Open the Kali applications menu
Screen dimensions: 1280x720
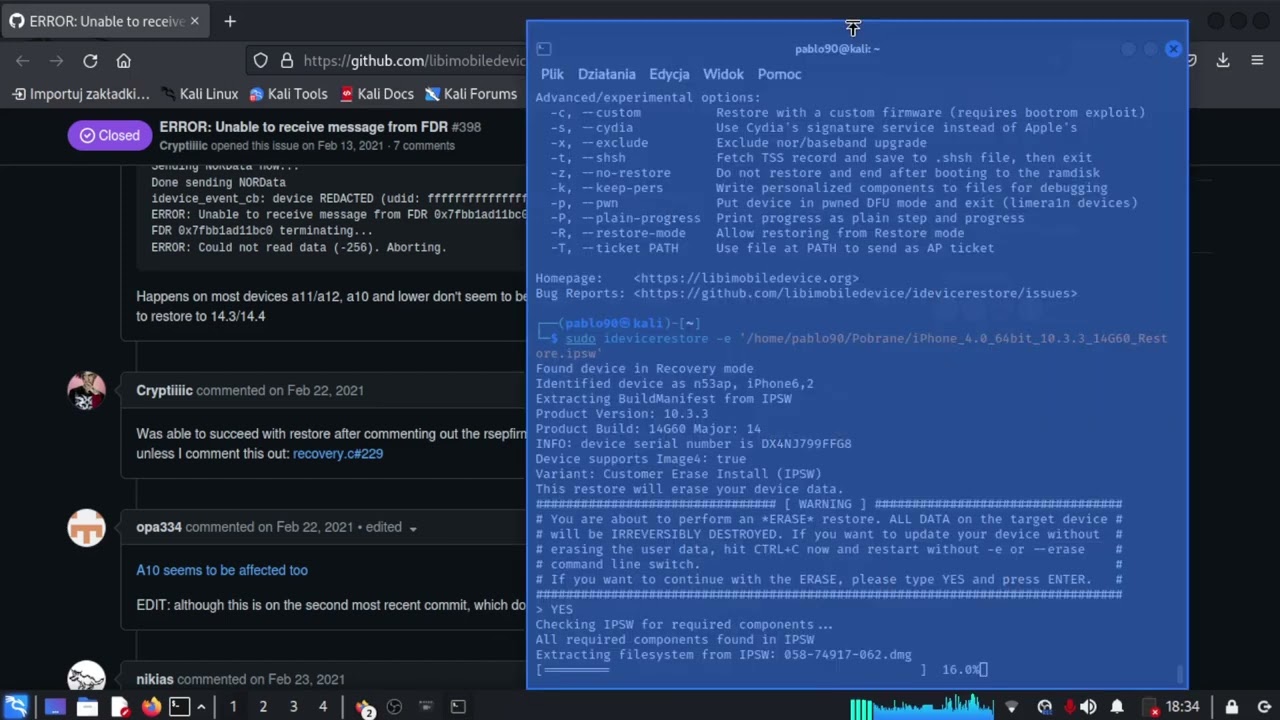17,707
